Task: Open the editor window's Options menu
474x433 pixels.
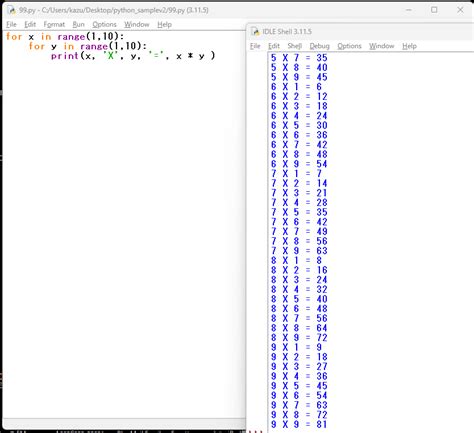Action: point(104,24)
